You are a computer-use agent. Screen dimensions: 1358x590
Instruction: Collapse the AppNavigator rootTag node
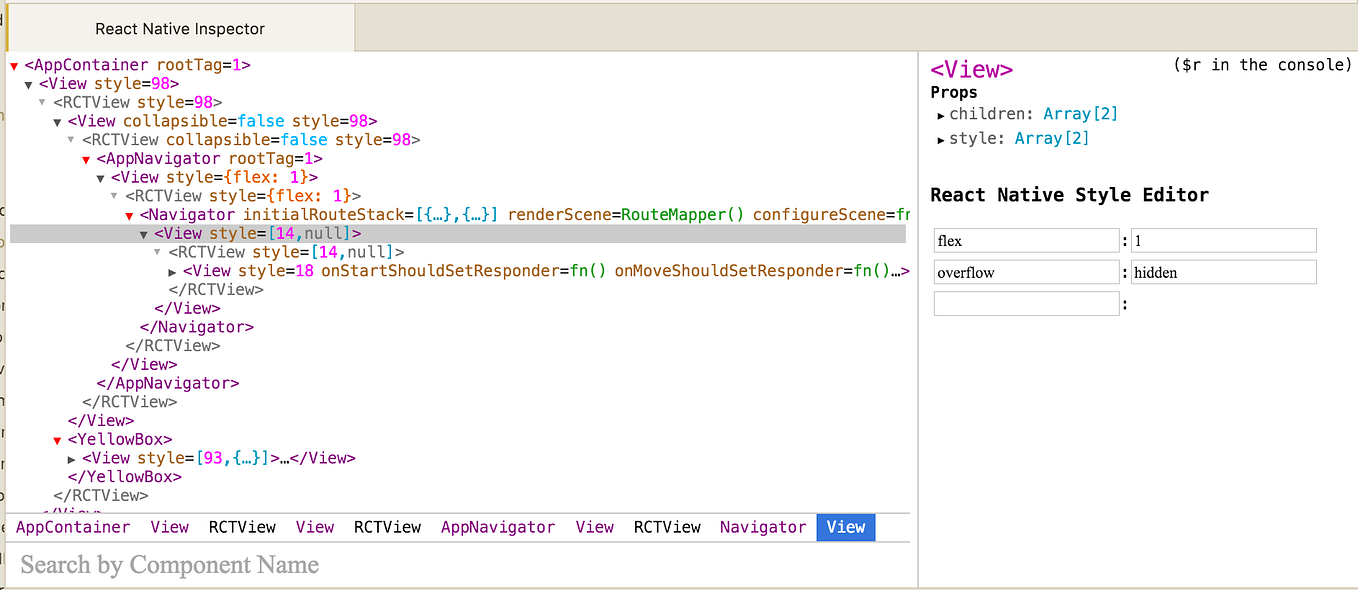coord(85,158)
